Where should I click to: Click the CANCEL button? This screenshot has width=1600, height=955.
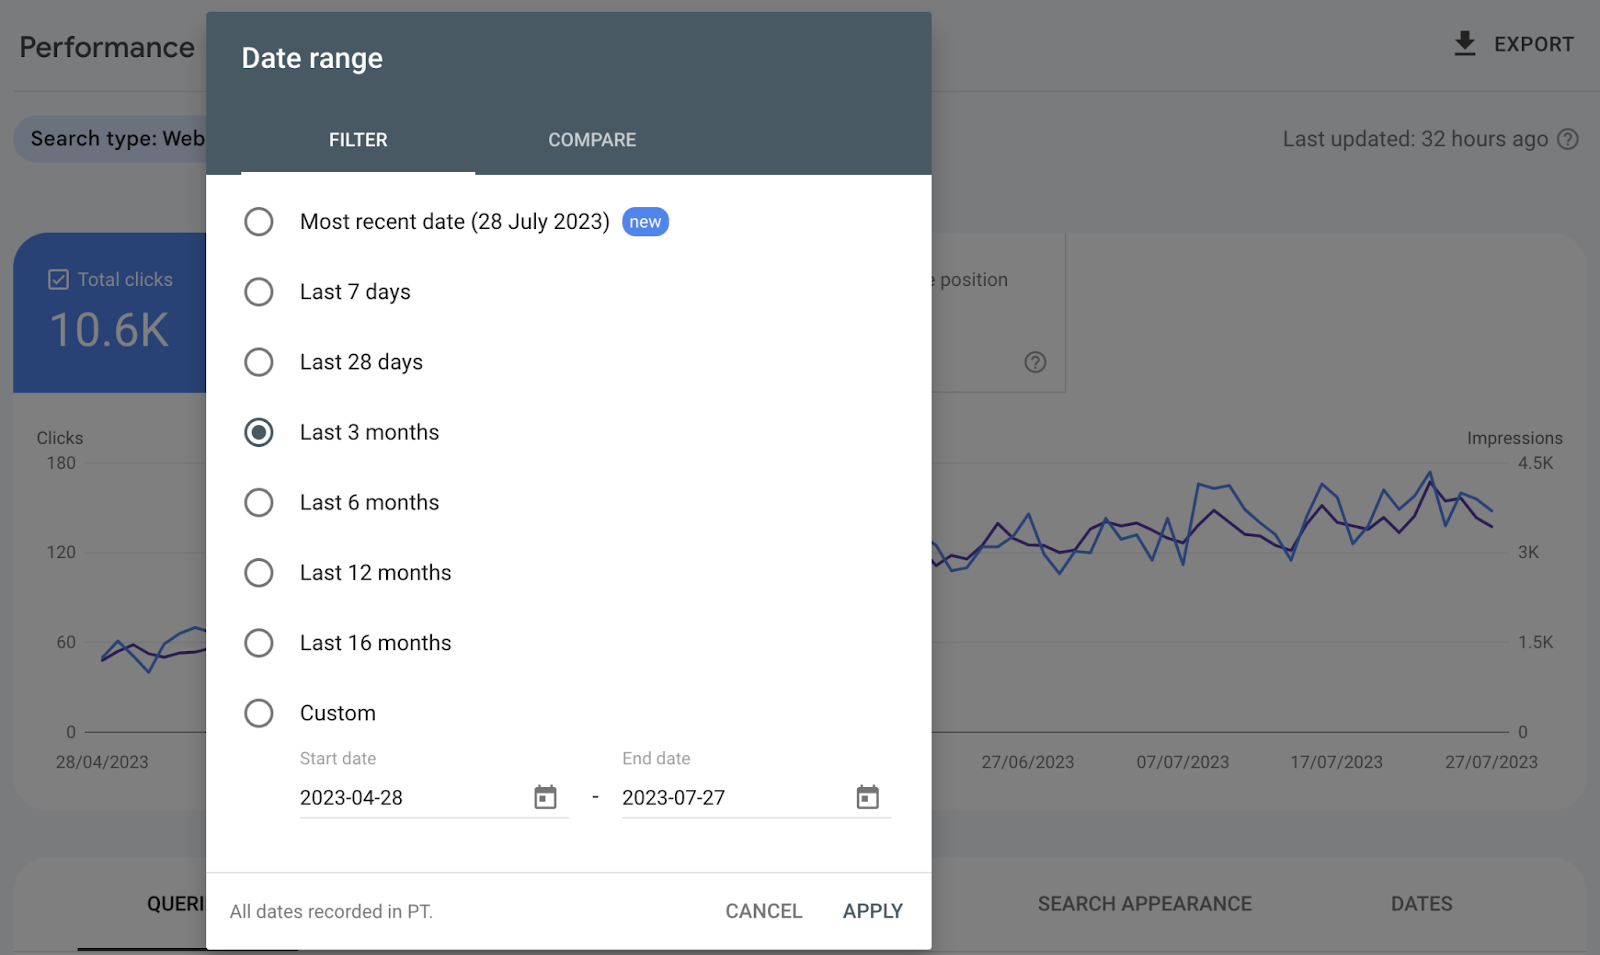[763, 911]
